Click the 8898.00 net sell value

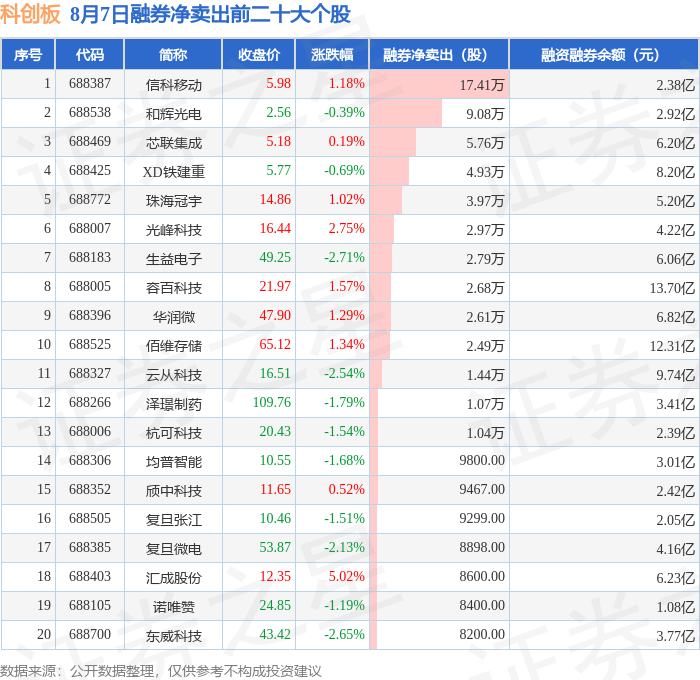(482, 547)
